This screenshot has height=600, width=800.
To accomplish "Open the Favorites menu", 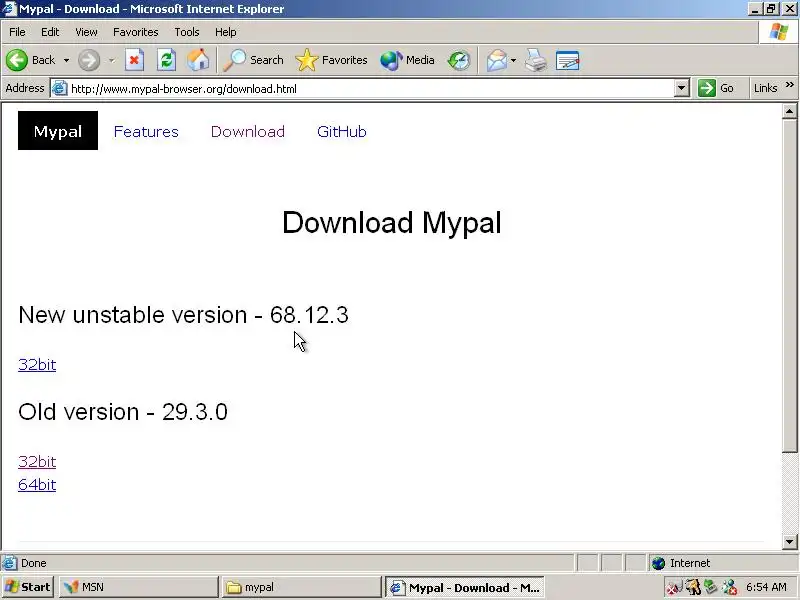I will tap(136, 32).
